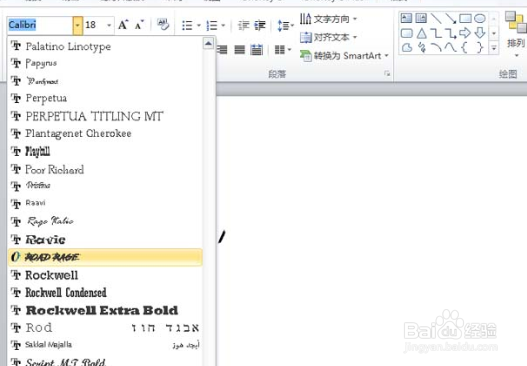Screen dimensions: 527x366
Task: Select the freeform cloud-like shape
Action: coord(407,48)
